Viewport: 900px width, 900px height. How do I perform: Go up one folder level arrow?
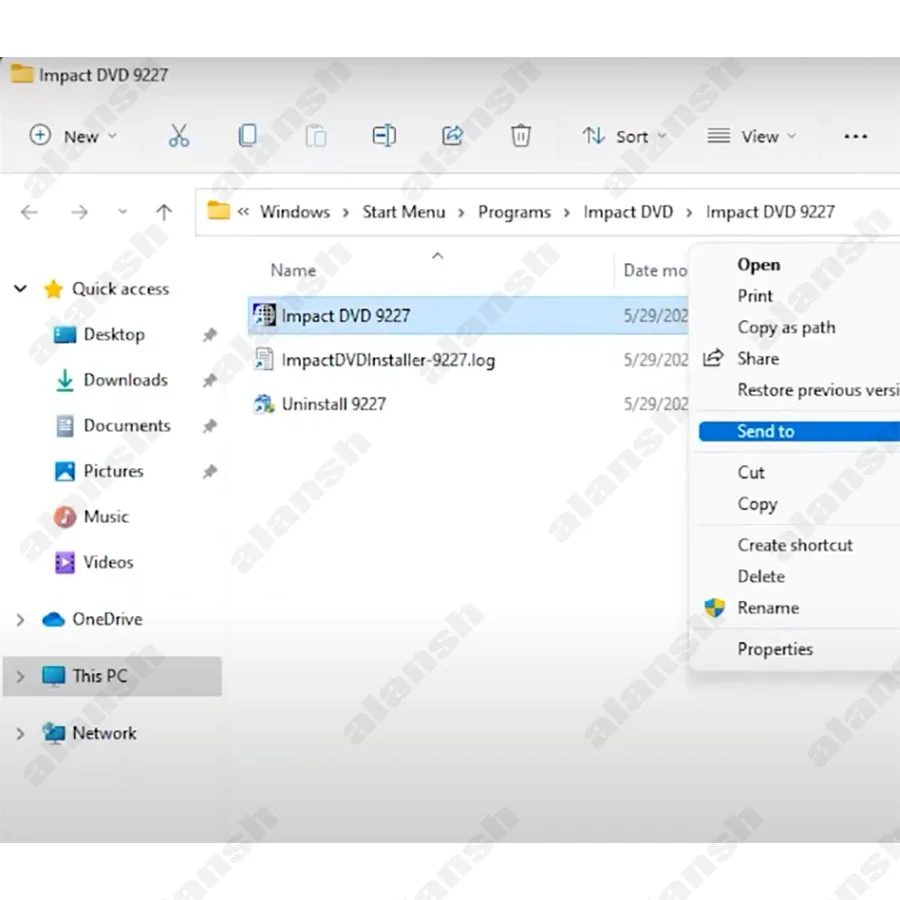[164, 212]
